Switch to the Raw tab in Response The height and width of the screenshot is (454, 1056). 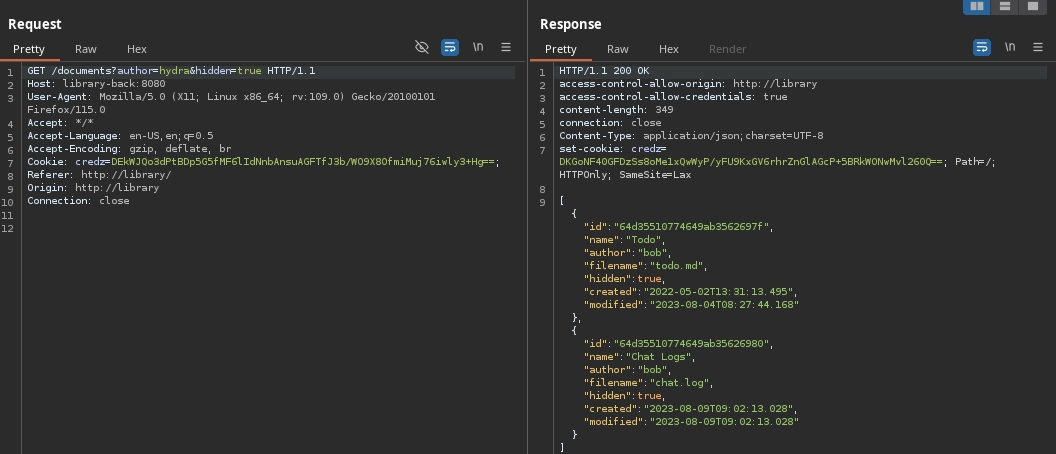click(x=618, y=49)
